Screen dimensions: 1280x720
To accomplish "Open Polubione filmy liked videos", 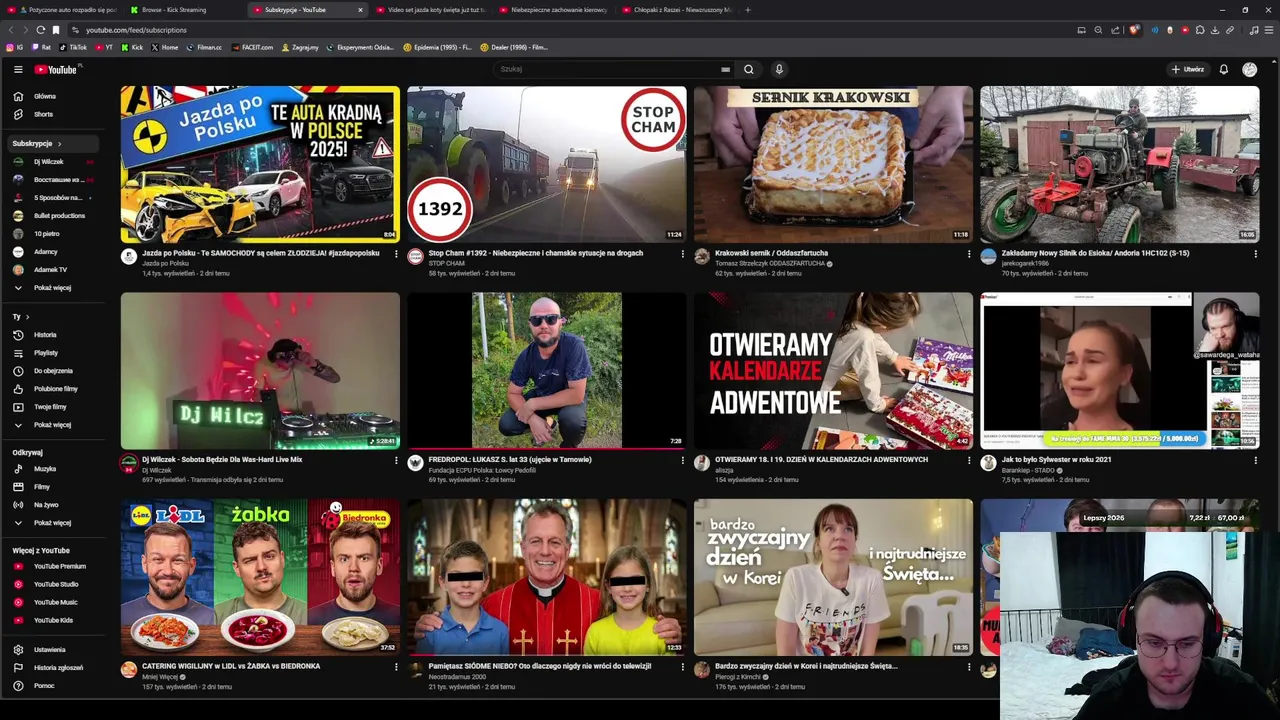I will pyautogui.click(x=52, y=389).
